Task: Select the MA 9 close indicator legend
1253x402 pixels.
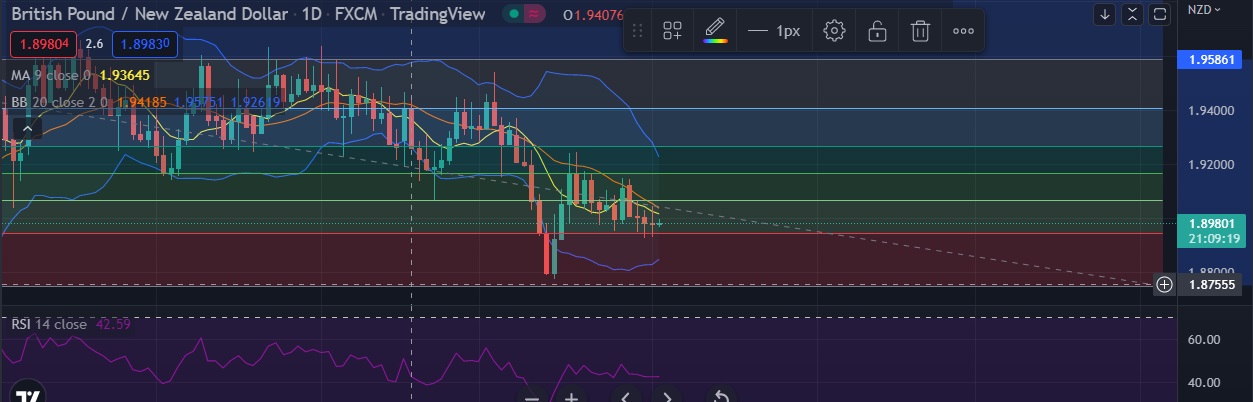Action: pyautogui.click(x=51, y=75)
